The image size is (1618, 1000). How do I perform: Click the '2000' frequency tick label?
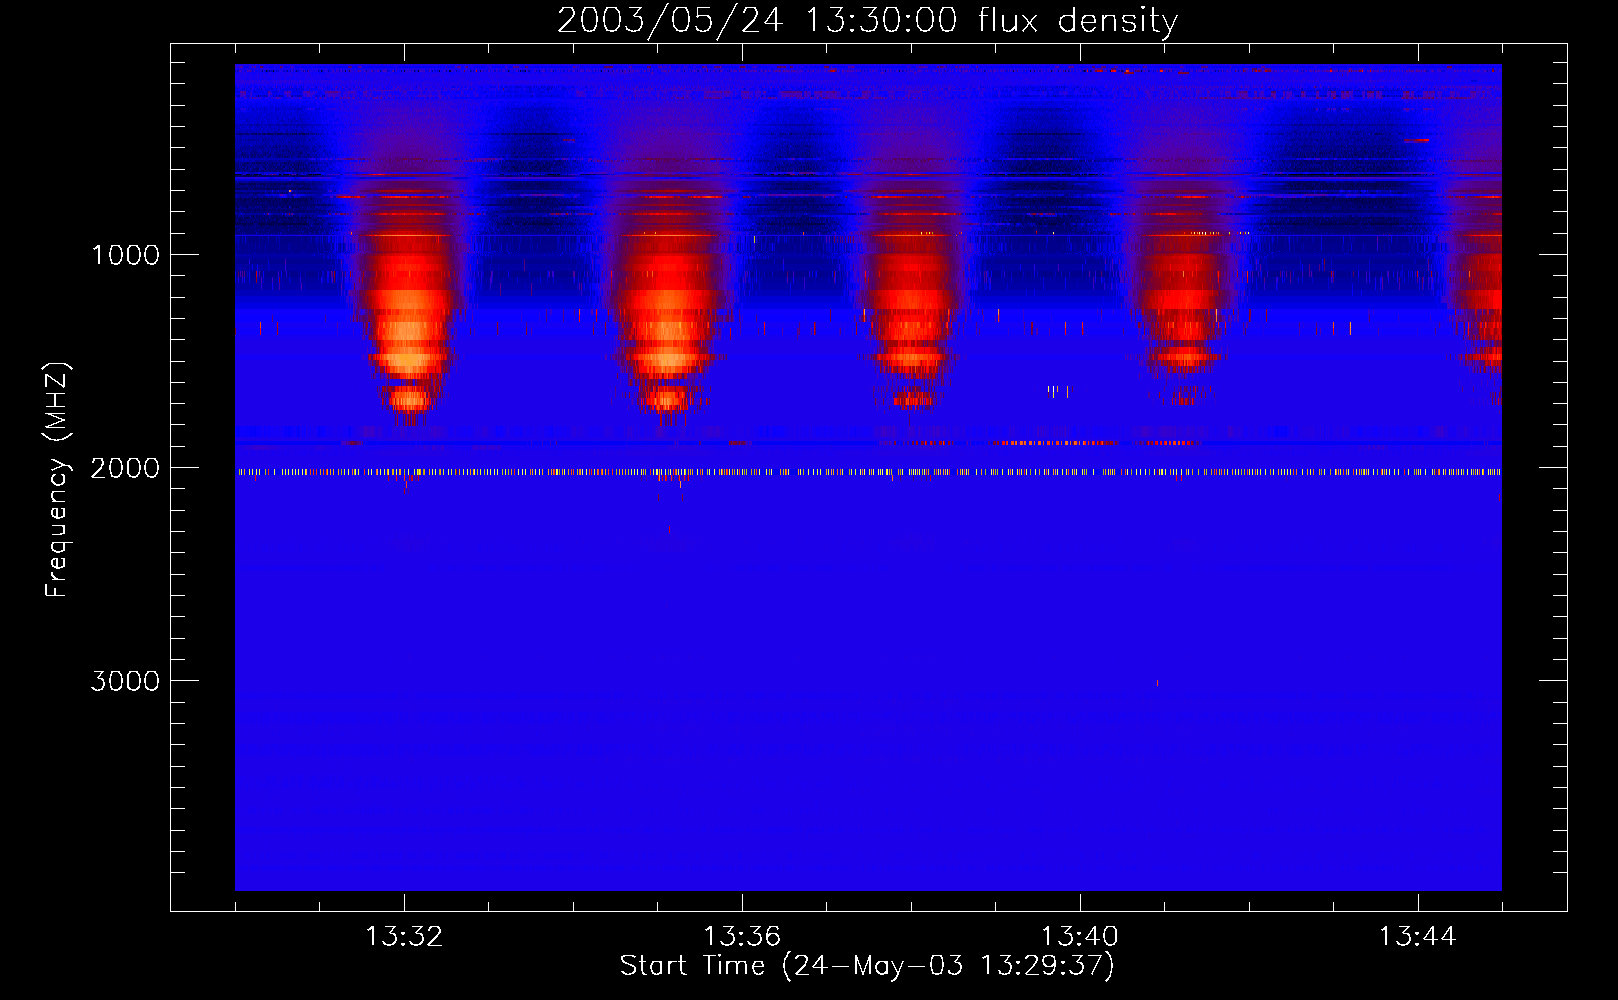pyautogui.click(x=125, y=468)
